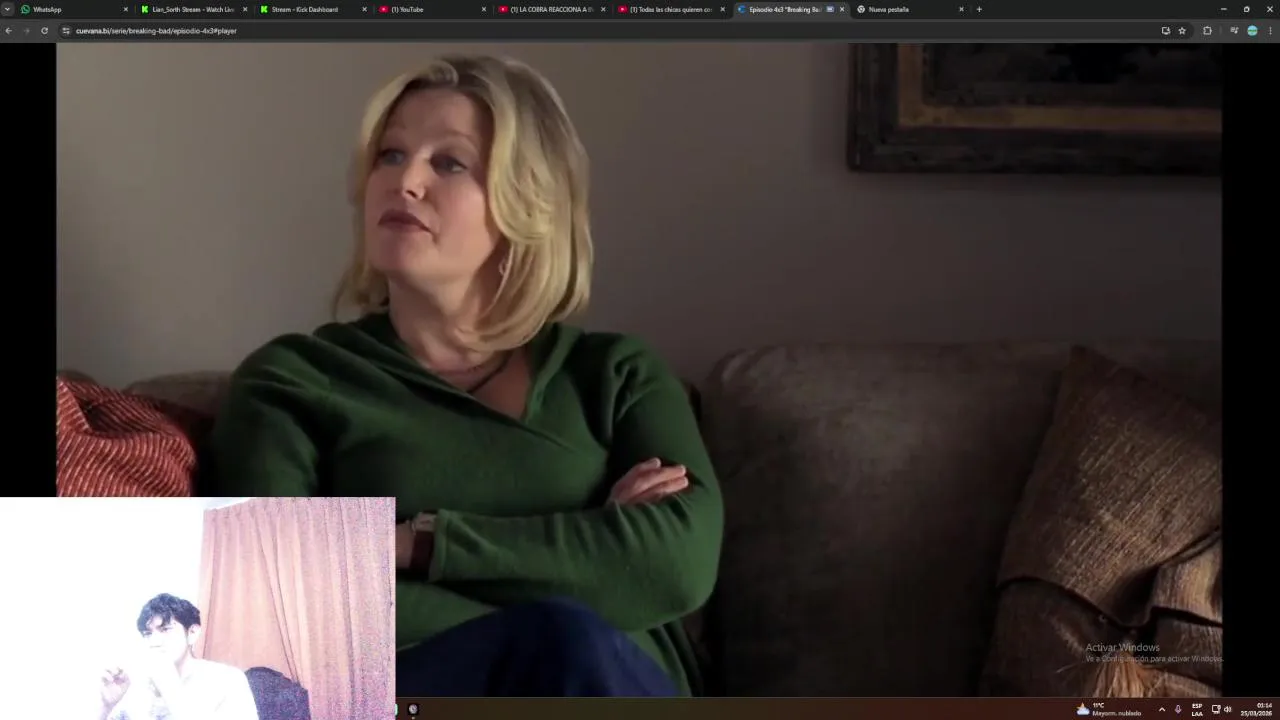Switch to the Lian_Sorth Stream Kick tab

click(193, 9)
